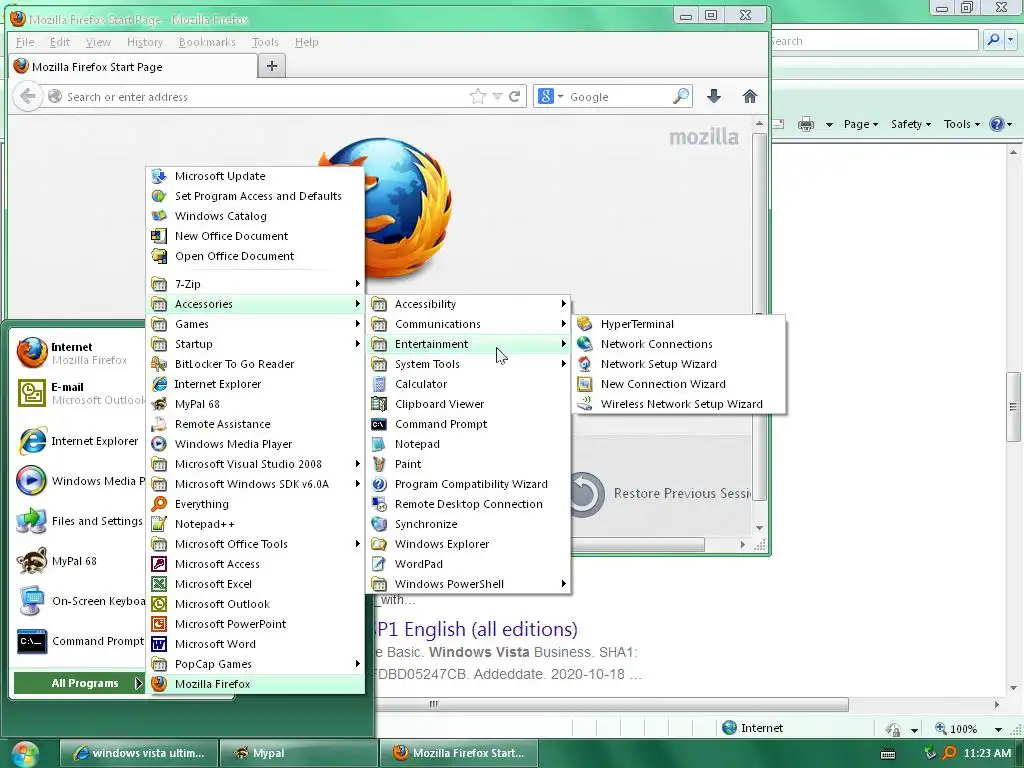
Task: Expand the Games folder
Action: pos(255,324)
